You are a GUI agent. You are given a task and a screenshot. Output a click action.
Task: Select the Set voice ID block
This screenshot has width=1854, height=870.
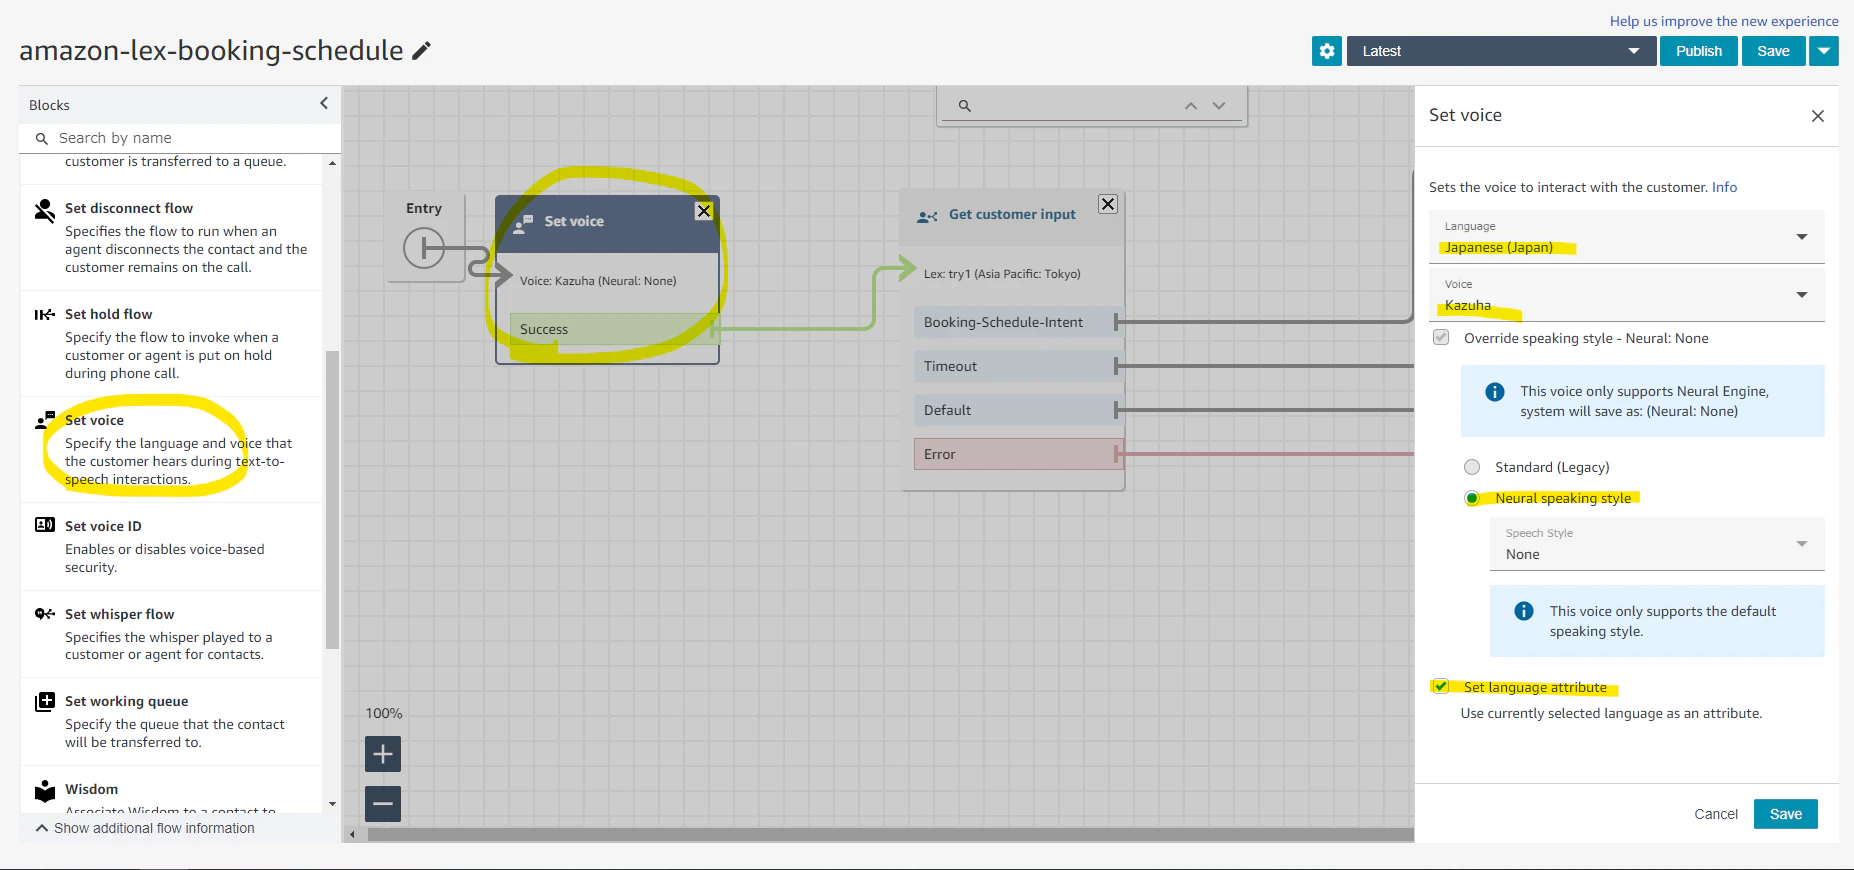pyautogui.click(x=172, y=547)
